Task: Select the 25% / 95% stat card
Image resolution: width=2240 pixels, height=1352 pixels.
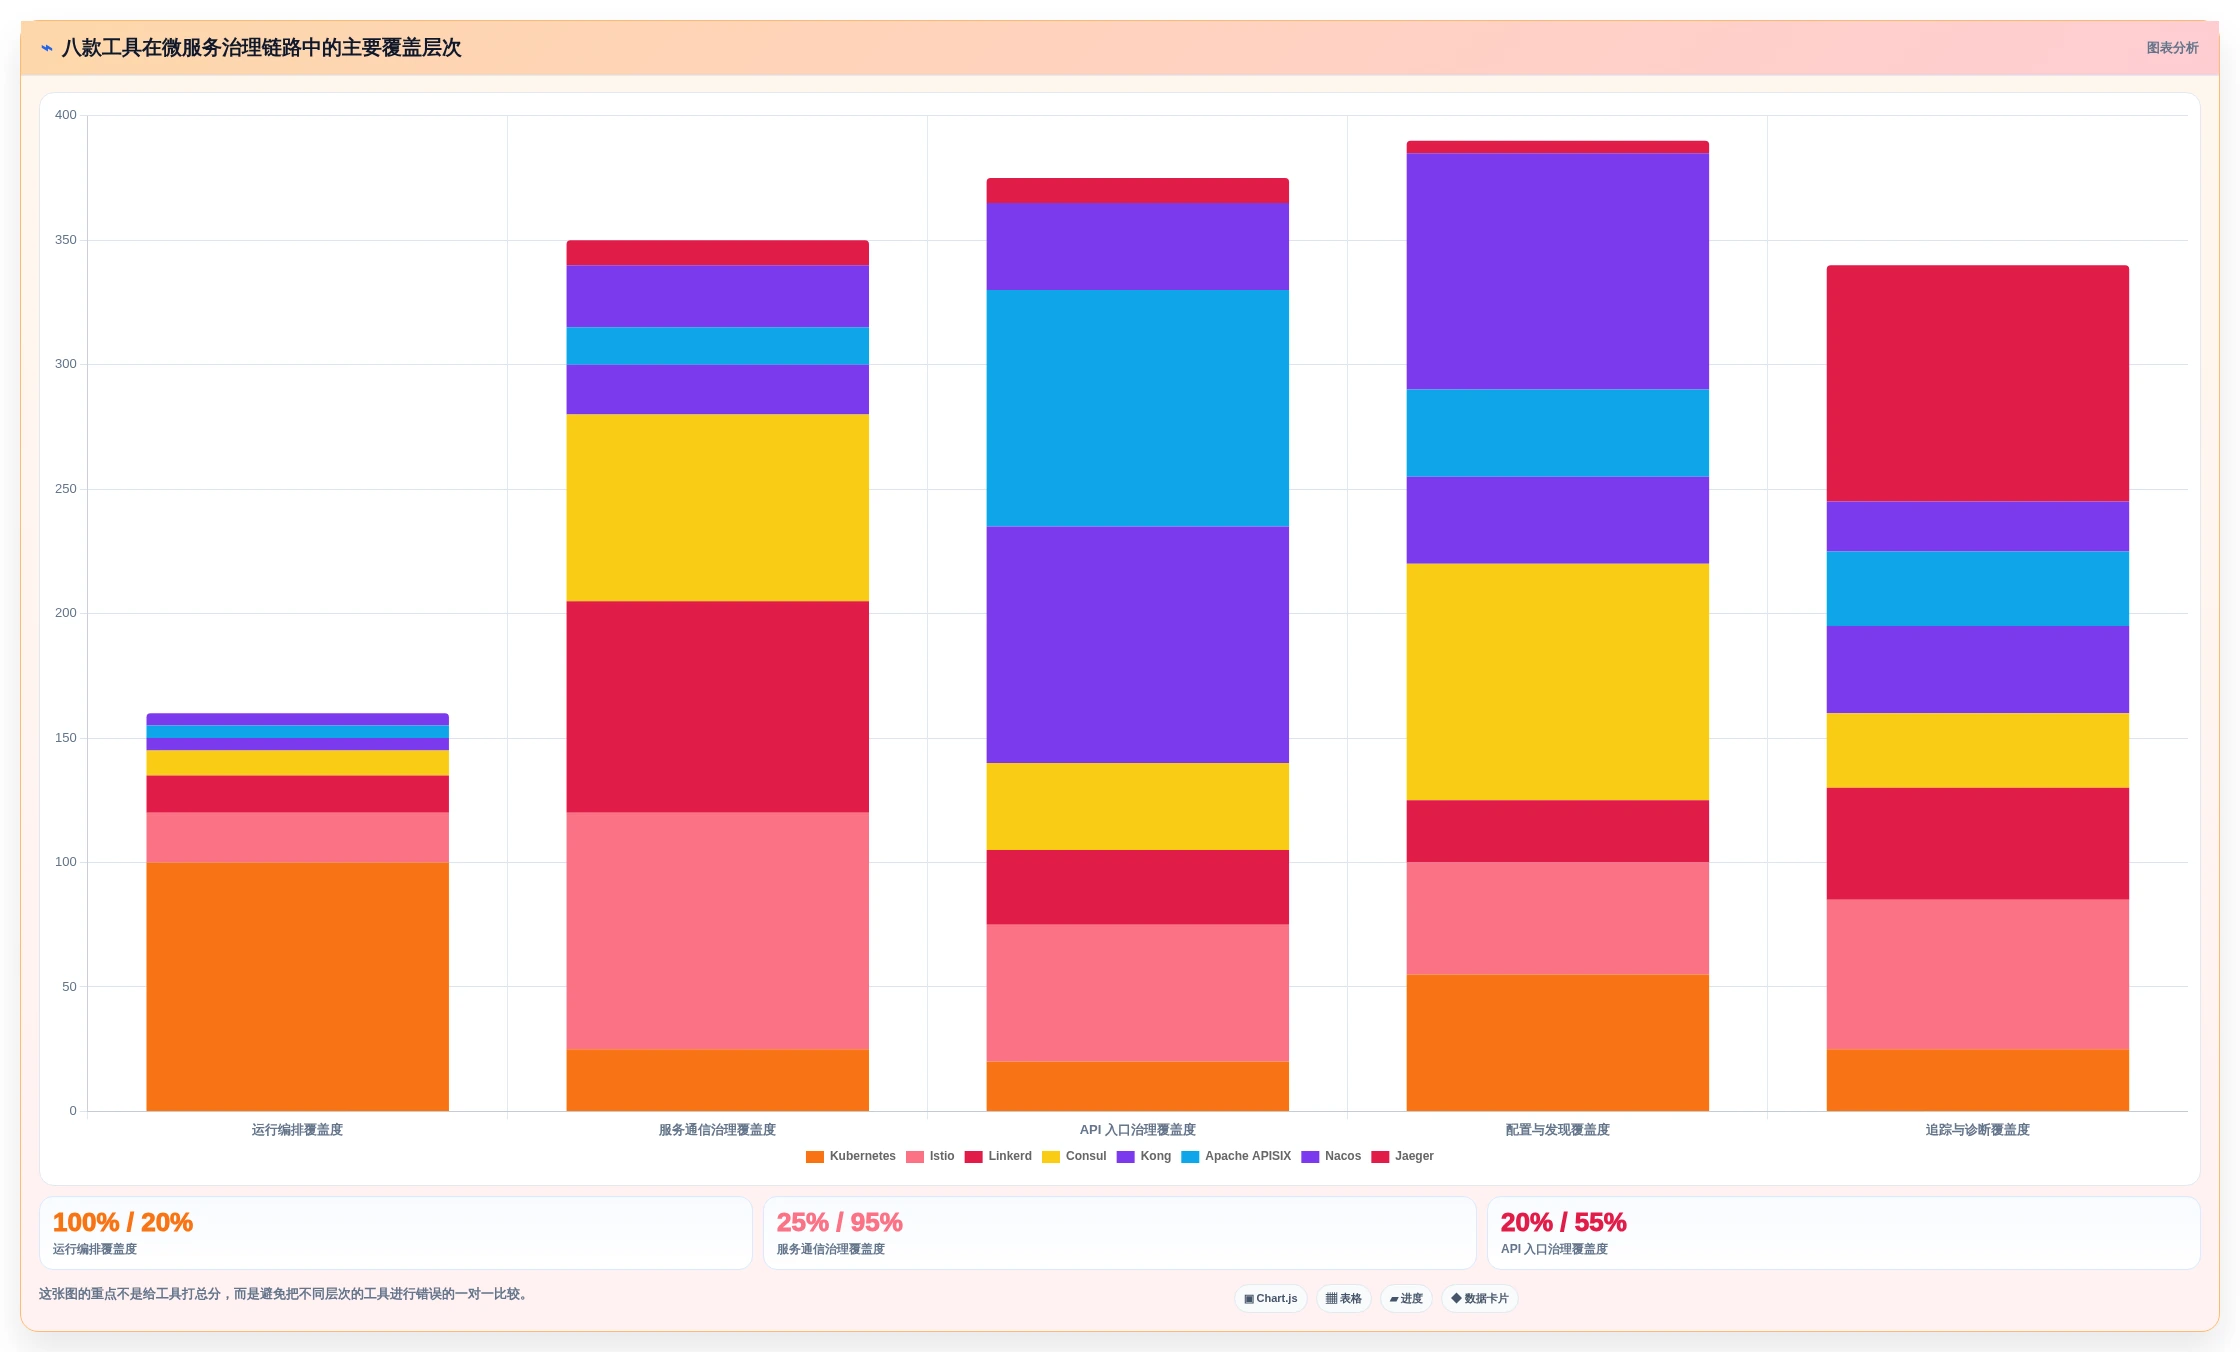Action: (1120, 1234)
